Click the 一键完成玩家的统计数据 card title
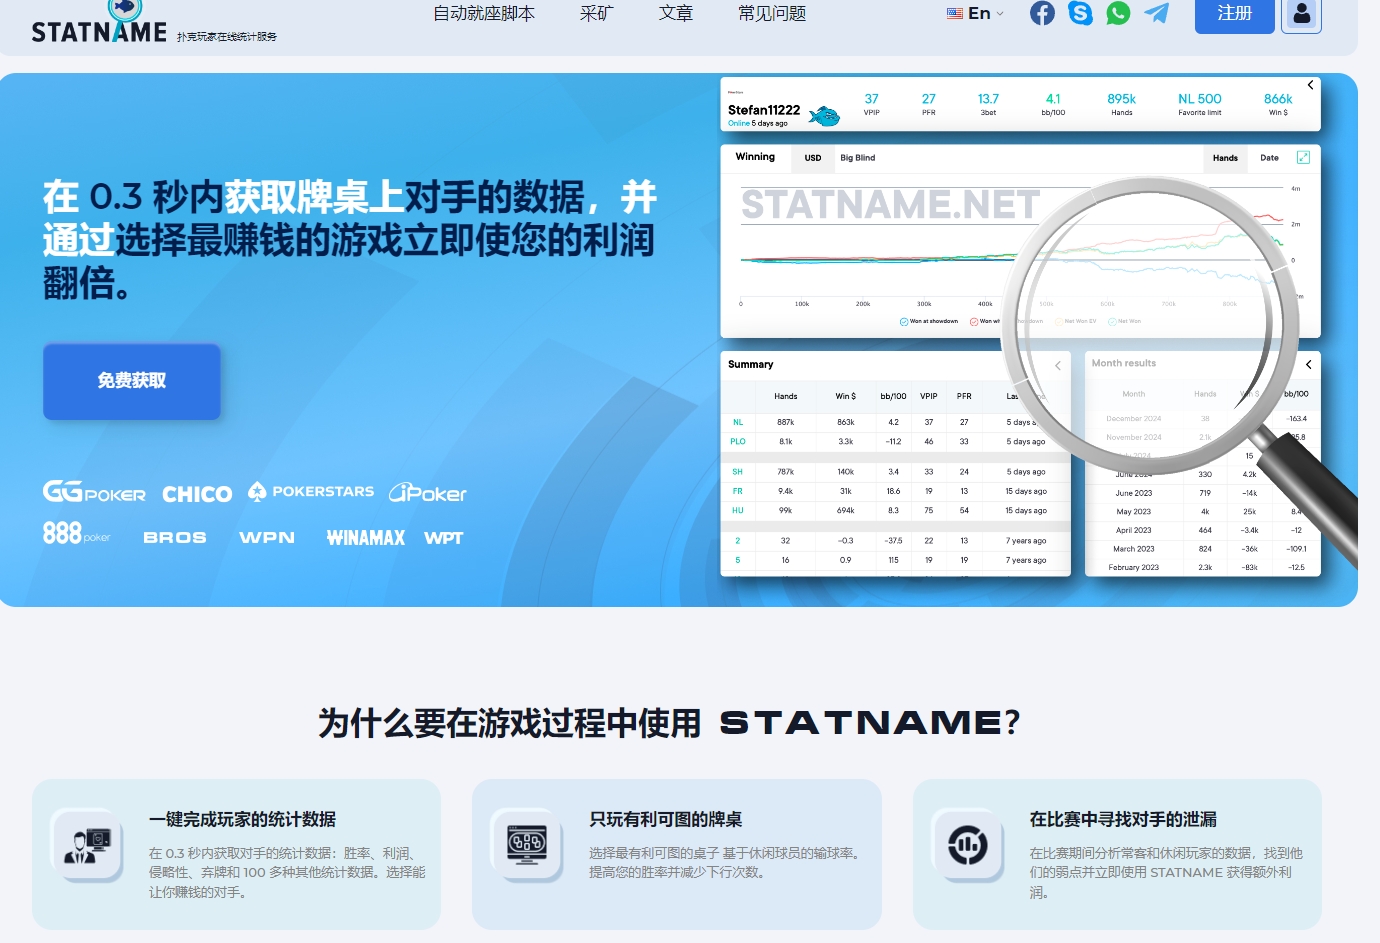Image resolution: width=1380 pixels, height=943 pixels. point(242,820)
